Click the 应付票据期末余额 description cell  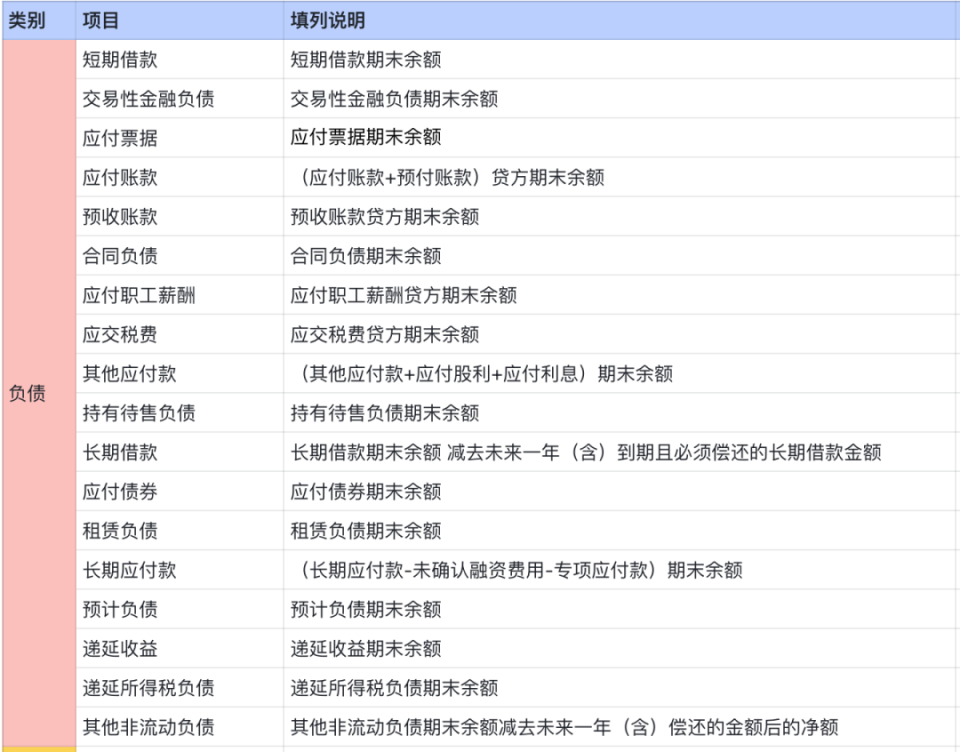click(x=621, y=138)
